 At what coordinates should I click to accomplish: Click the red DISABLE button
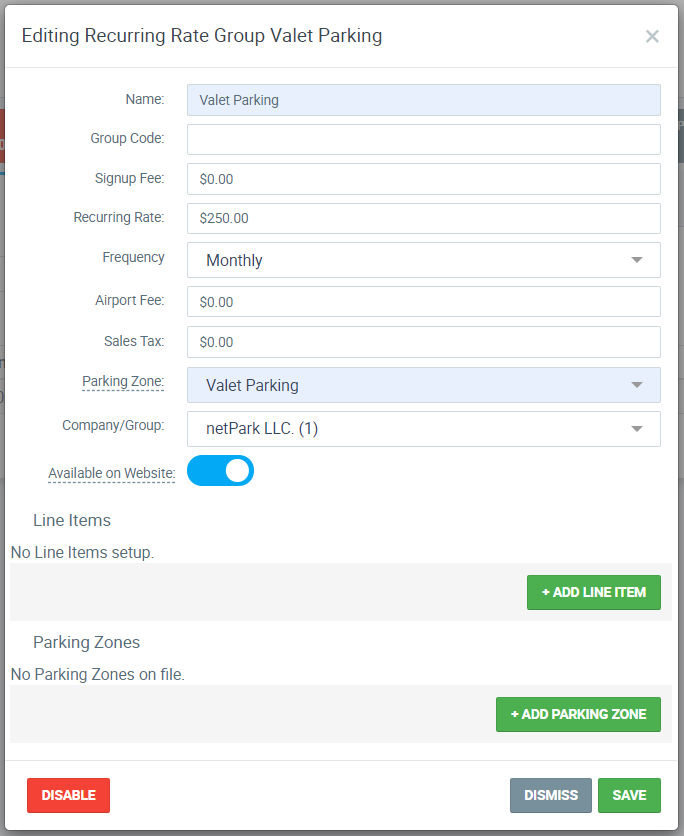pyautogui.click(x=68, y=795)
